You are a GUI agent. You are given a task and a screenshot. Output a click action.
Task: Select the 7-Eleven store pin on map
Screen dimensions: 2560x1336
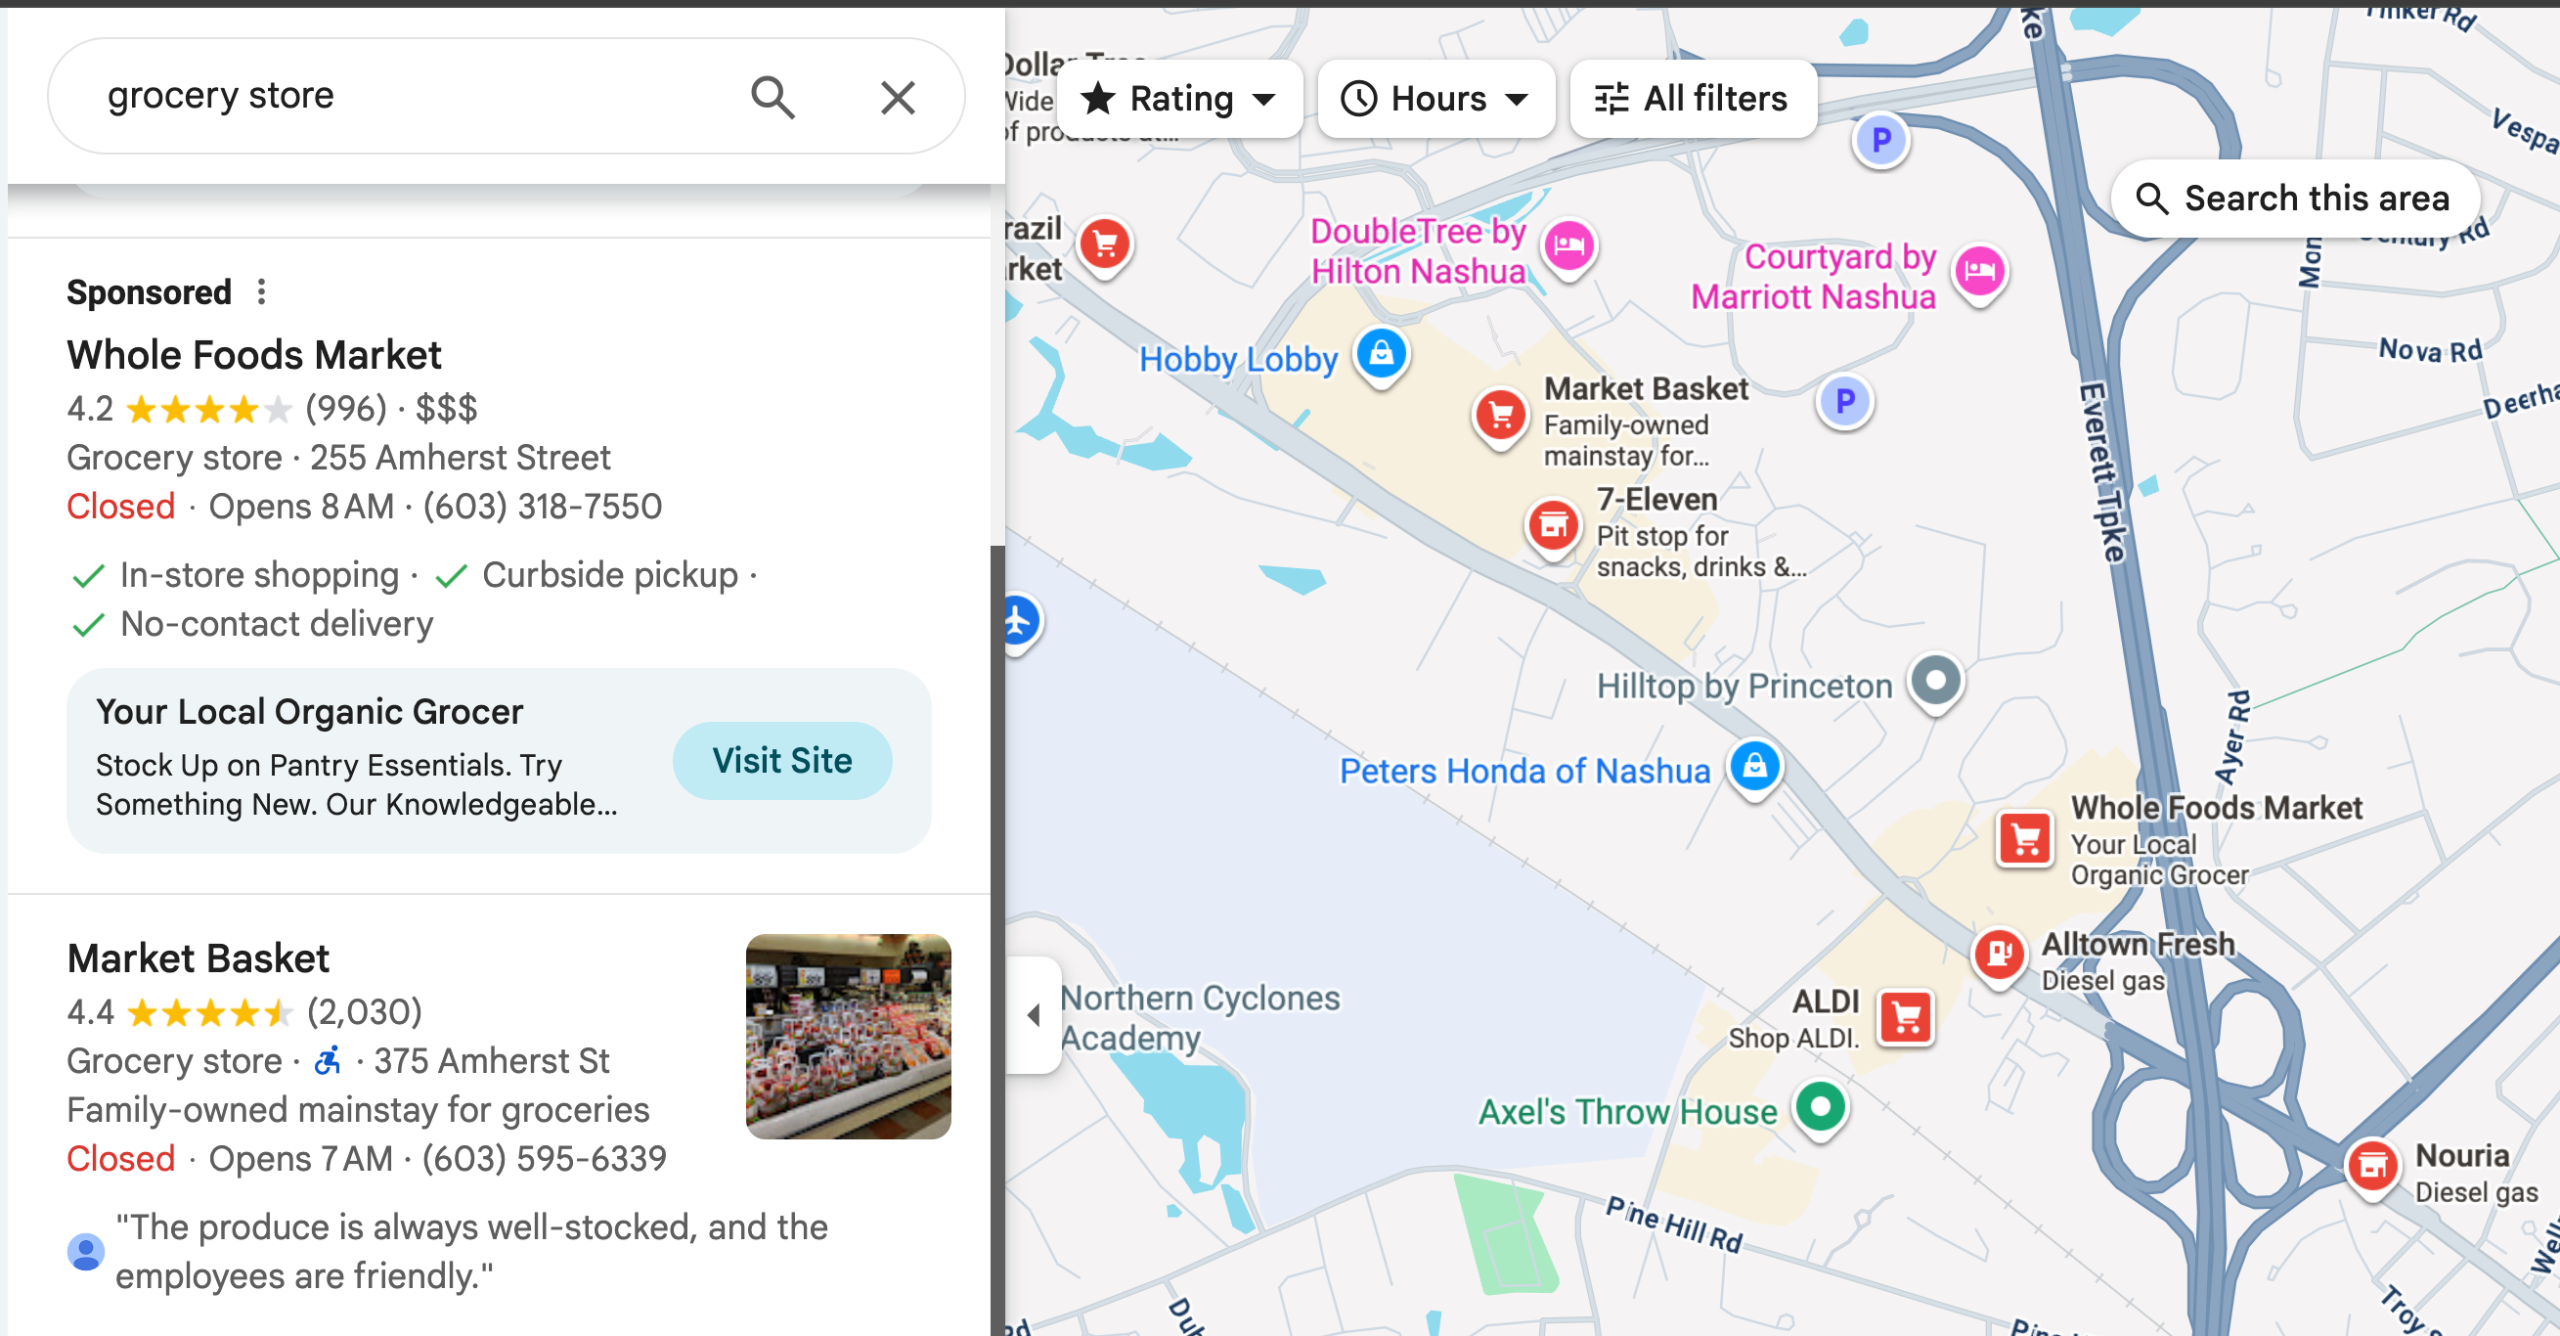pos(1553,524)
